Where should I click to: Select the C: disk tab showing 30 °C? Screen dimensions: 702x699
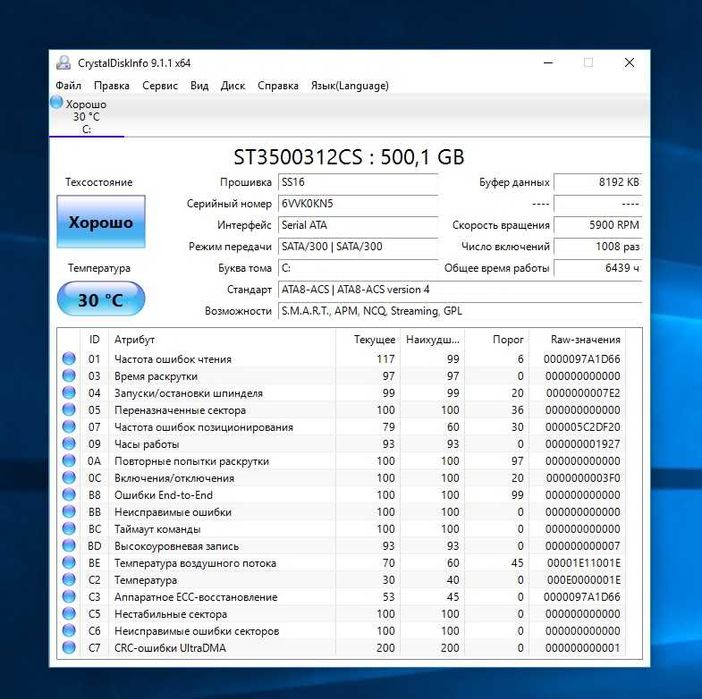[x=86, y=116]
